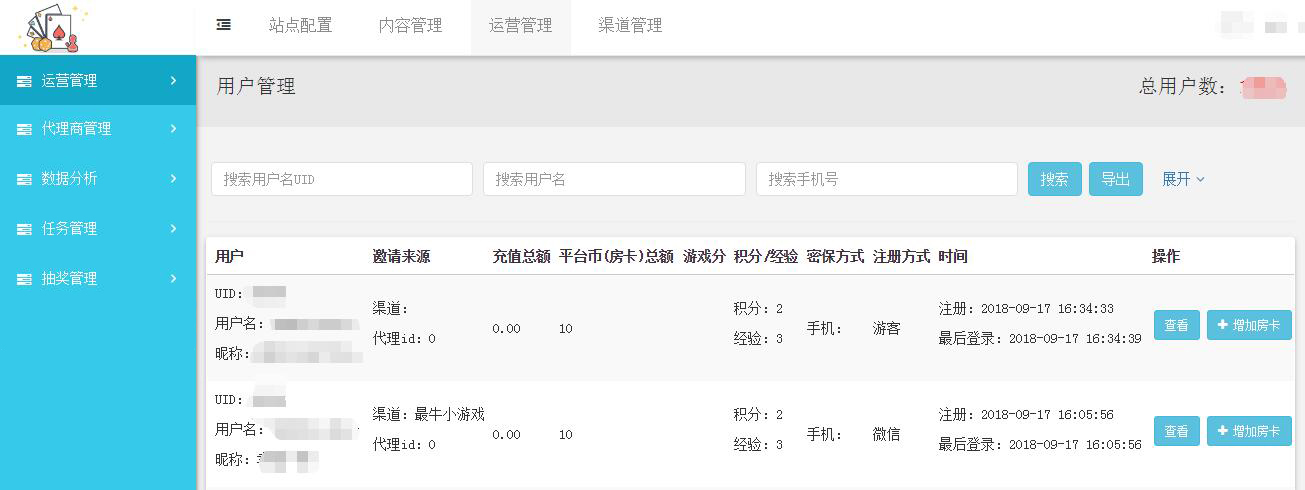This screenshot has width=1305, height=490.
Task: Click the playing cards logo icon
Action: pos(51,28)
